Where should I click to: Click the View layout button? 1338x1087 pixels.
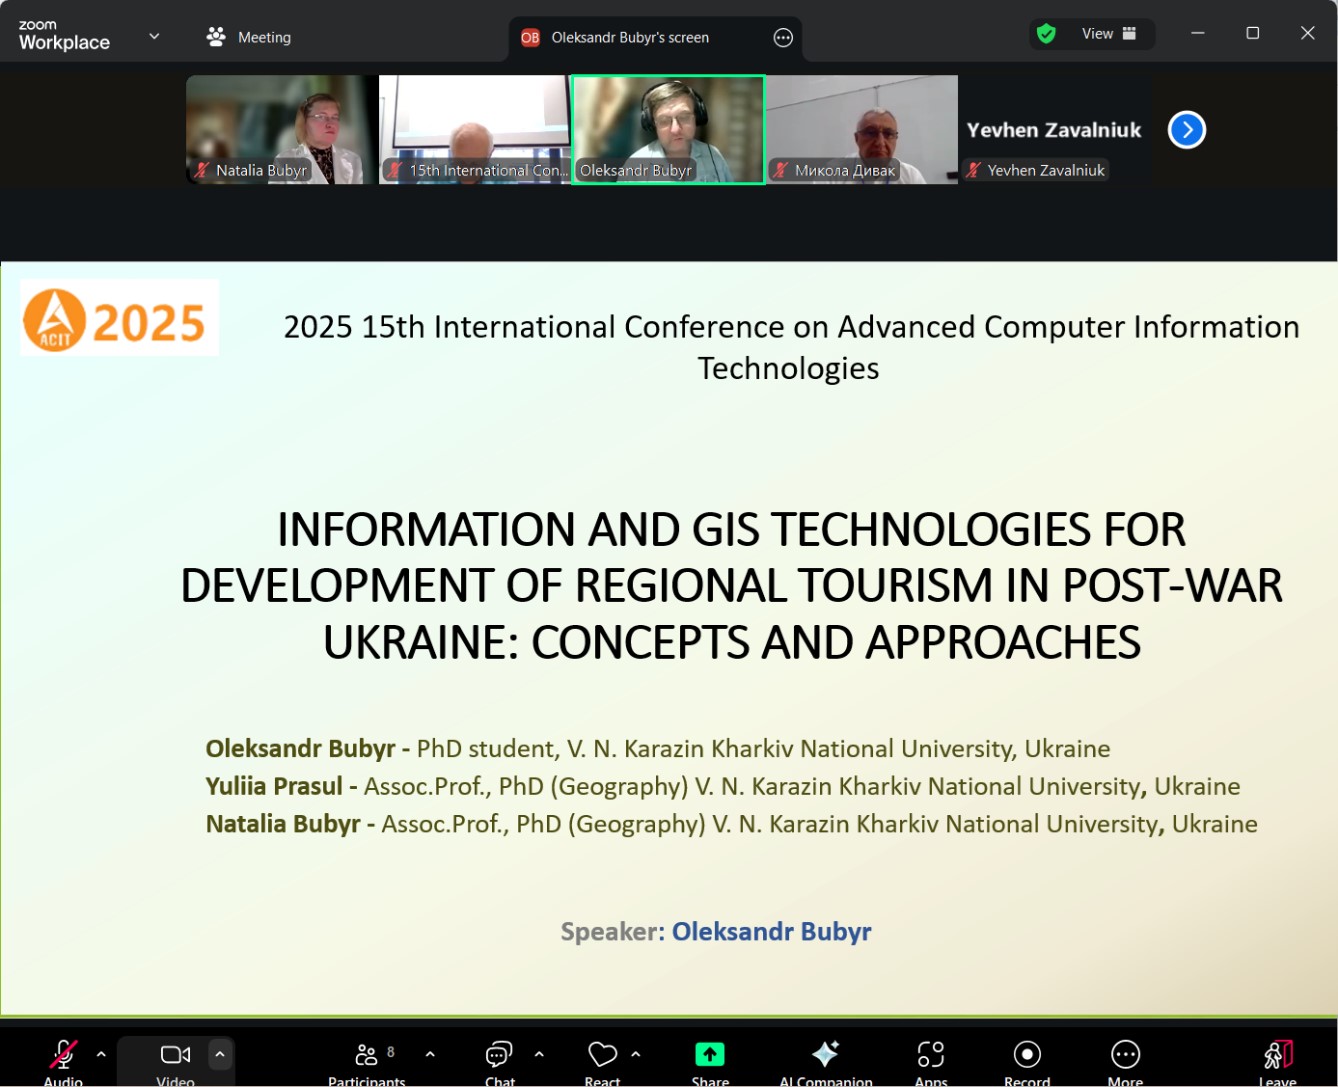pos(1108,34)
